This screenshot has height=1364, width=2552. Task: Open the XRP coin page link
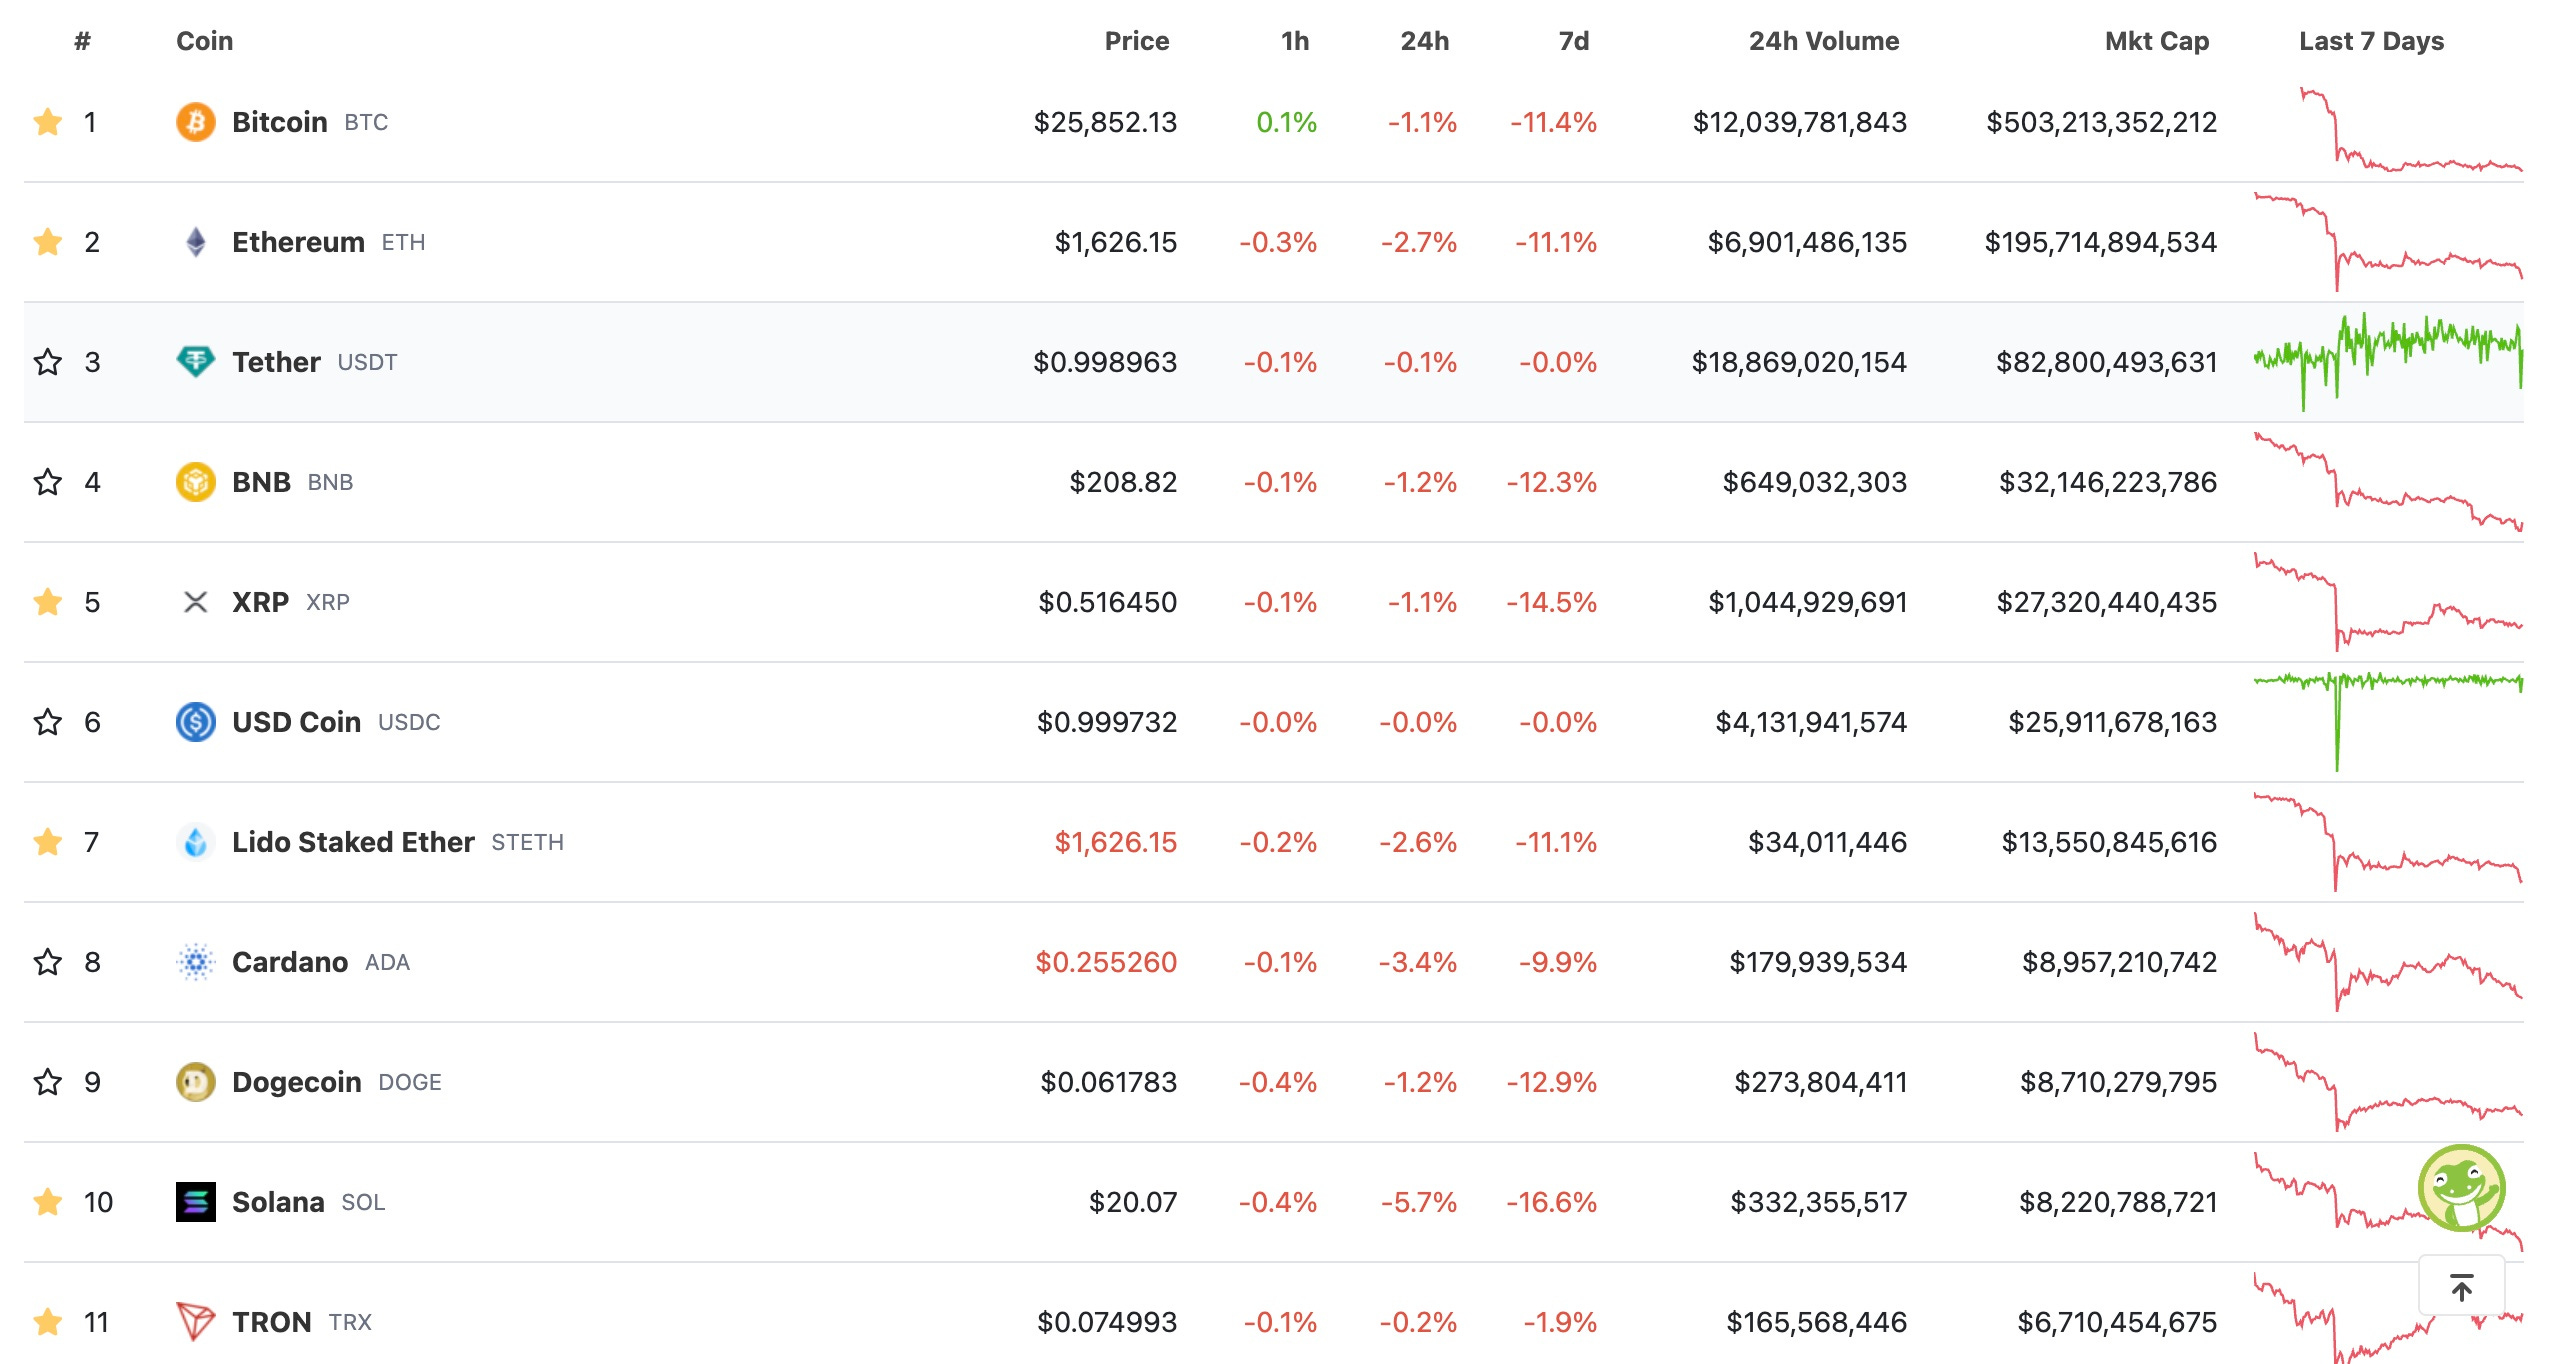click(260, 602)
